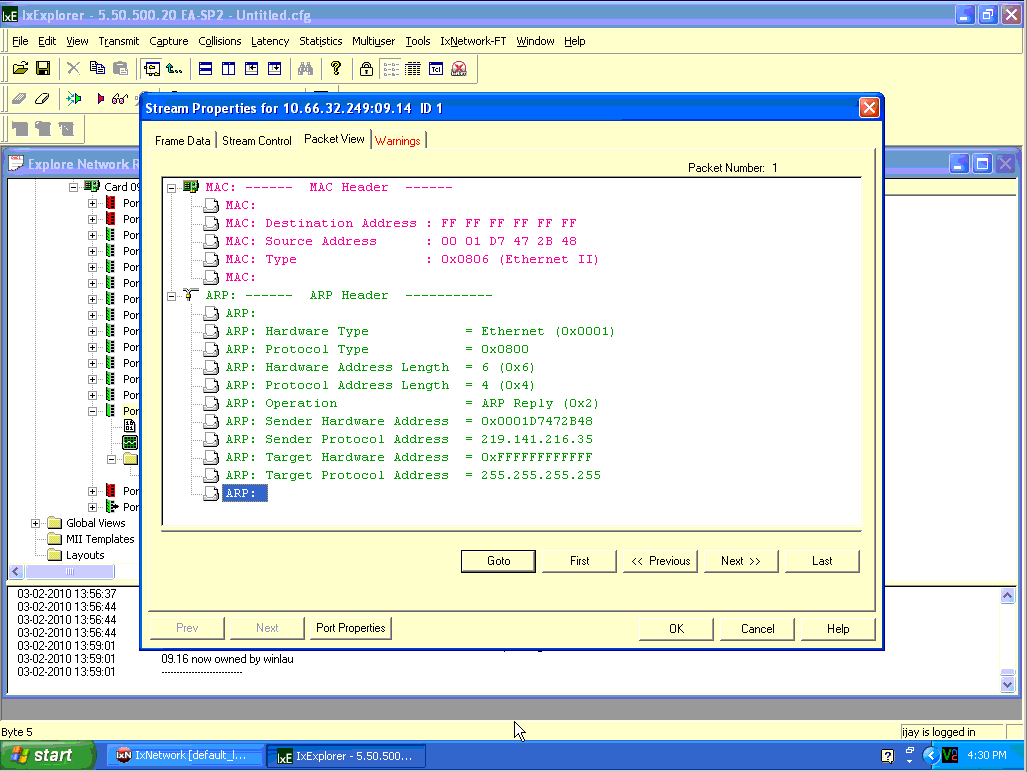Screen dimensions: 1027x772
Task: Click the table grid view icon
Action: [x=413, y=68]
